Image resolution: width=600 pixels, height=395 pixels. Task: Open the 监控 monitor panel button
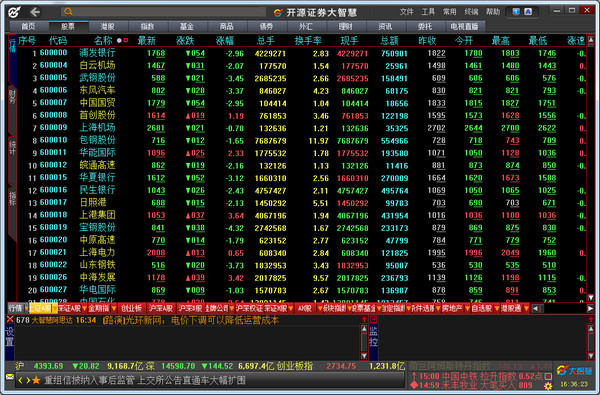[x=374, y=337]
